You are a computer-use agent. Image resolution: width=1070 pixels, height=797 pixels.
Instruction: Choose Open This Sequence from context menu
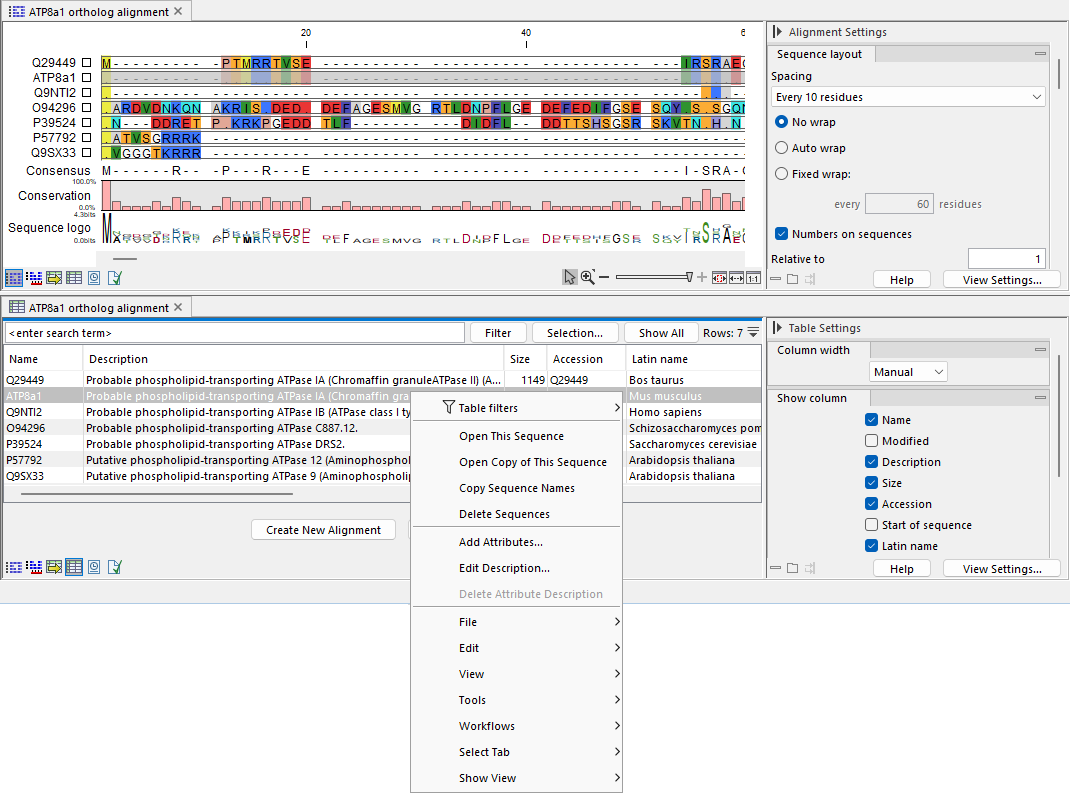517,435
